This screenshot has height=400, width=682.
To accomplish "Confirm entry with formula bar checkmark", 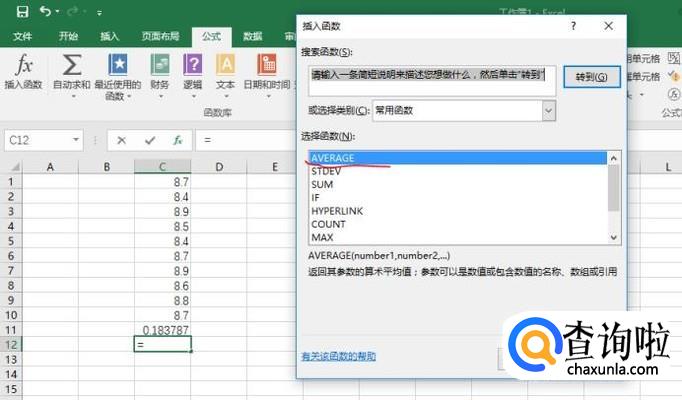I will (x=150, y=140).
